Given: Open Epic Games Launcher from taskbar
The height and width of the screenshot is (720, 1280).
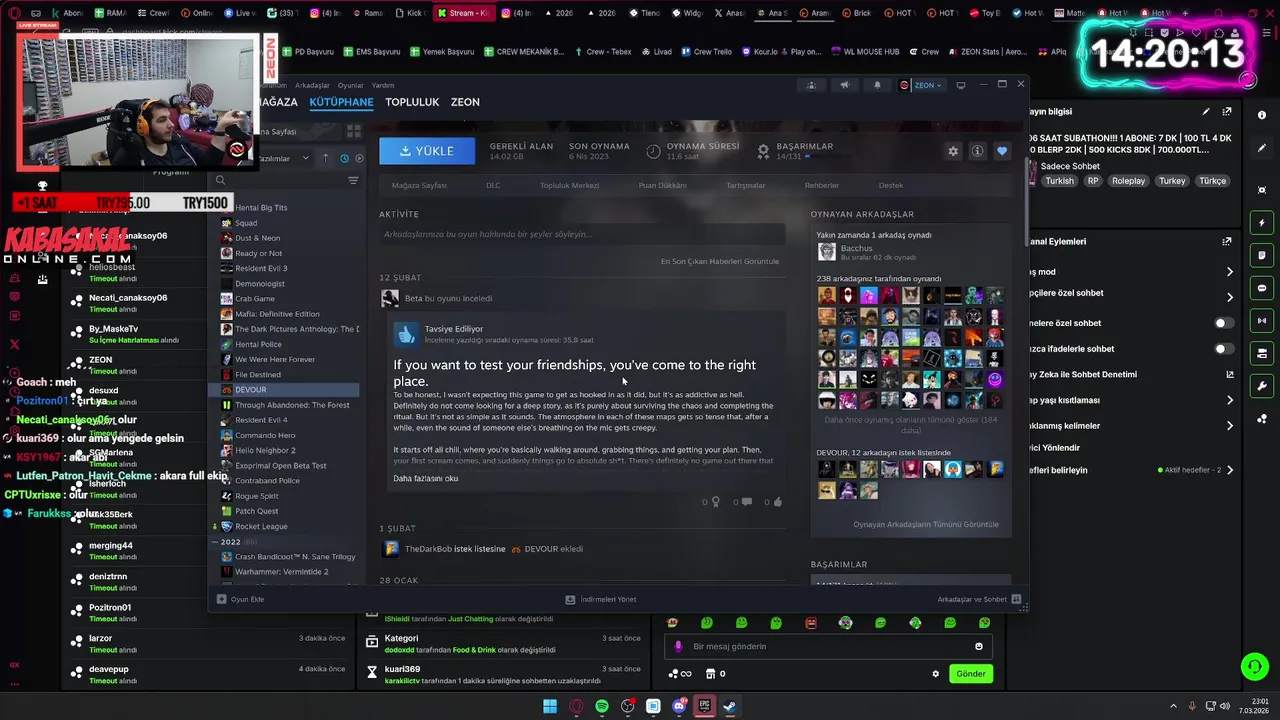Looking at the screenshot, I should 705,706.
